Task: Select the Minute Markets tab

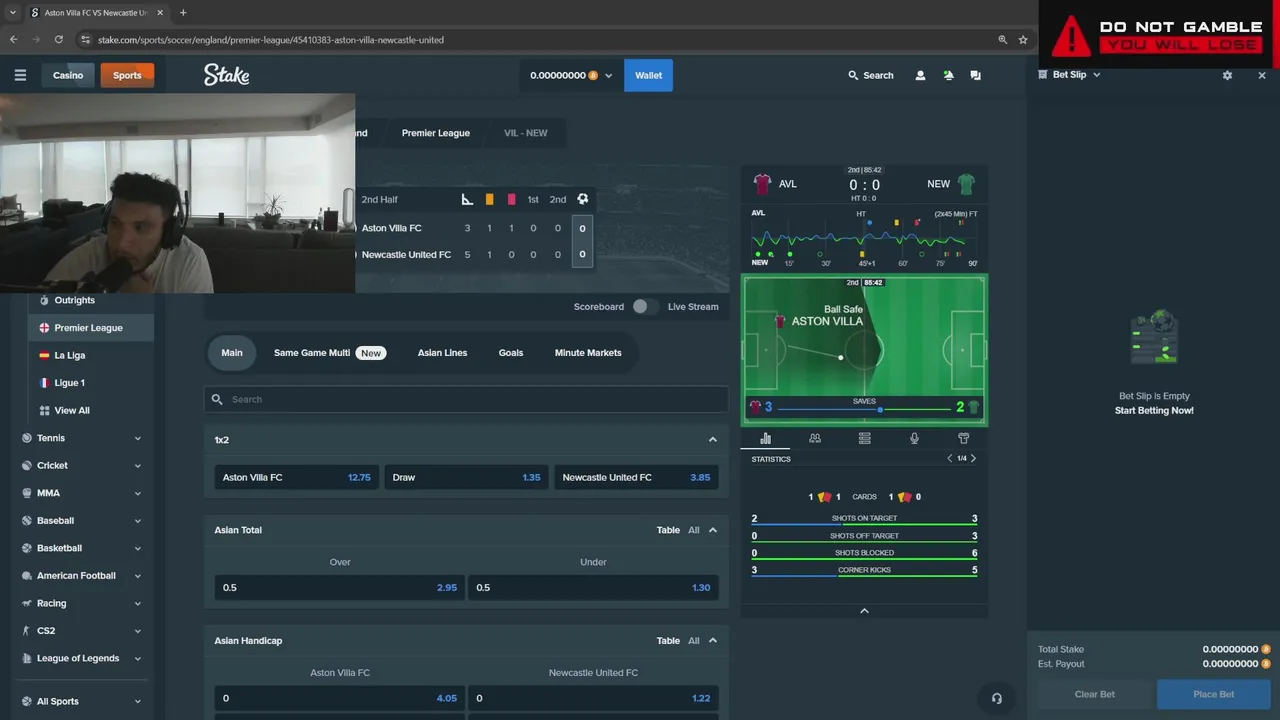Action: 588,353
